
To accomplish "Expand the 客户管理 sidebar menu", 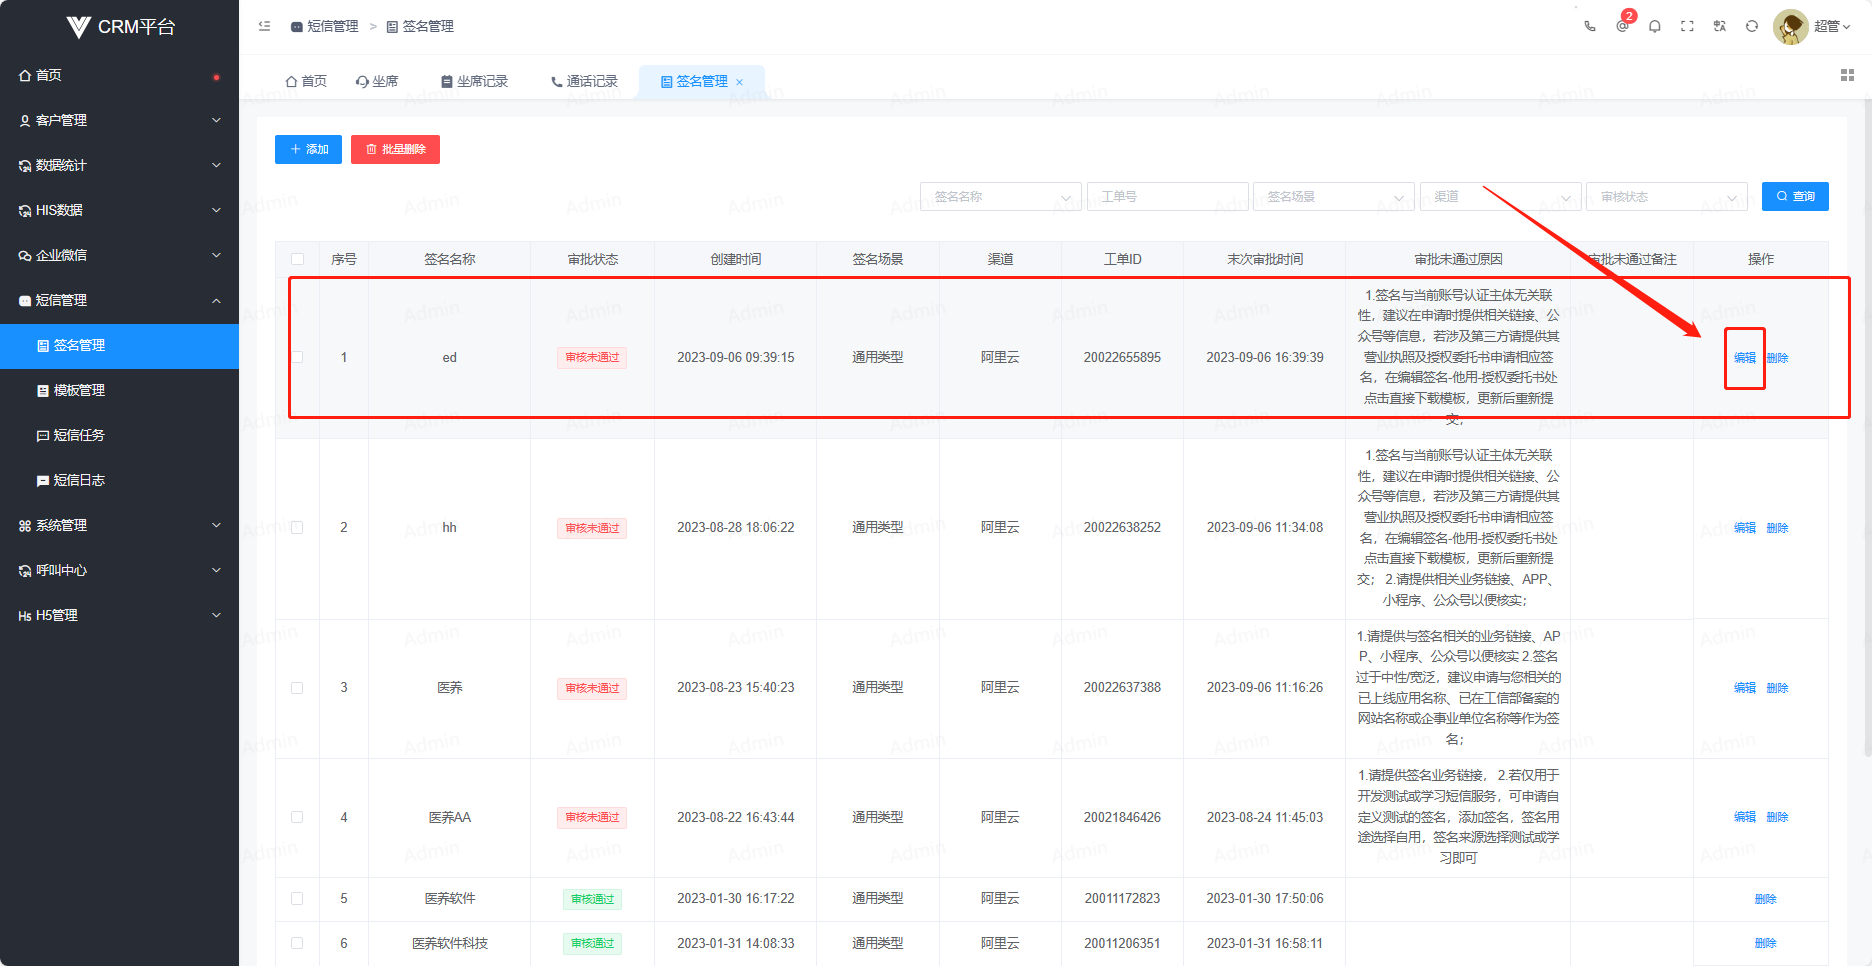I will click(119, 120).
